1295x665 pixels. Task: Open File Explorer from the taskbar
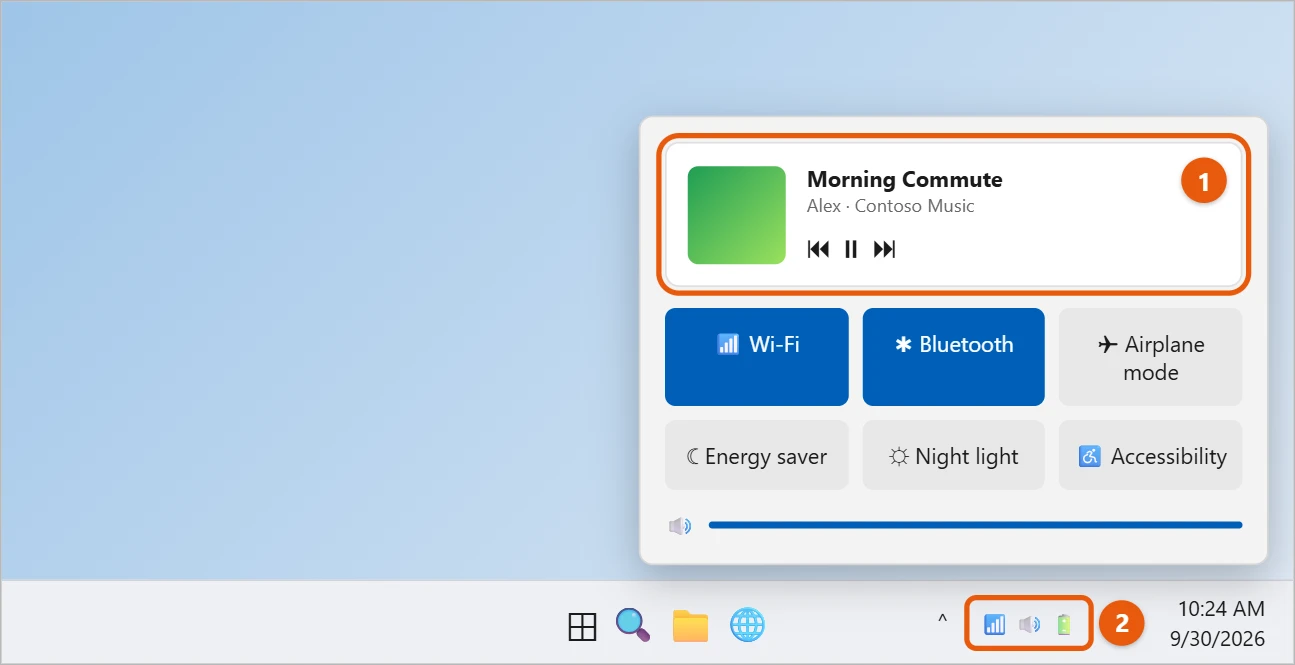click(x=690, y=626)
